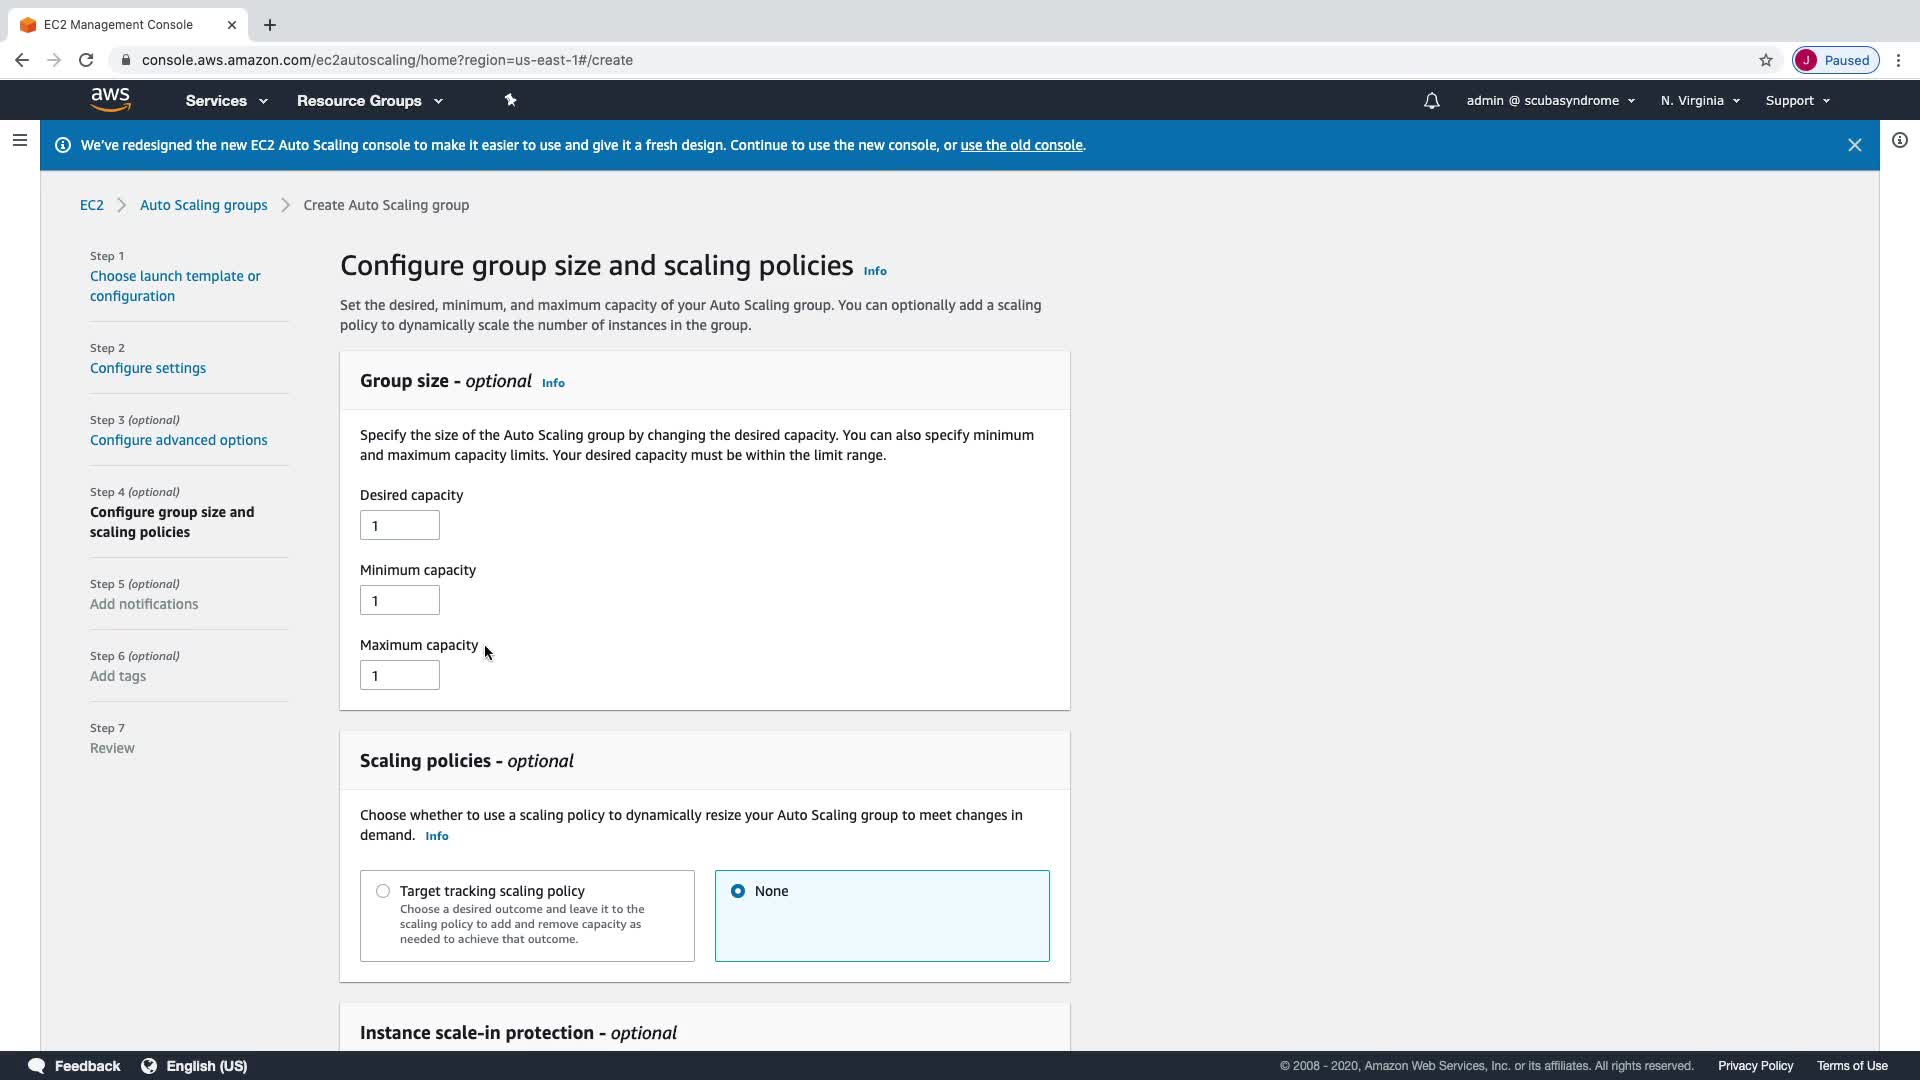Screen dimensions: 1920x1080
Task: Reload the page in the browser
Action: pyautogui.click(x=86, y=60)
